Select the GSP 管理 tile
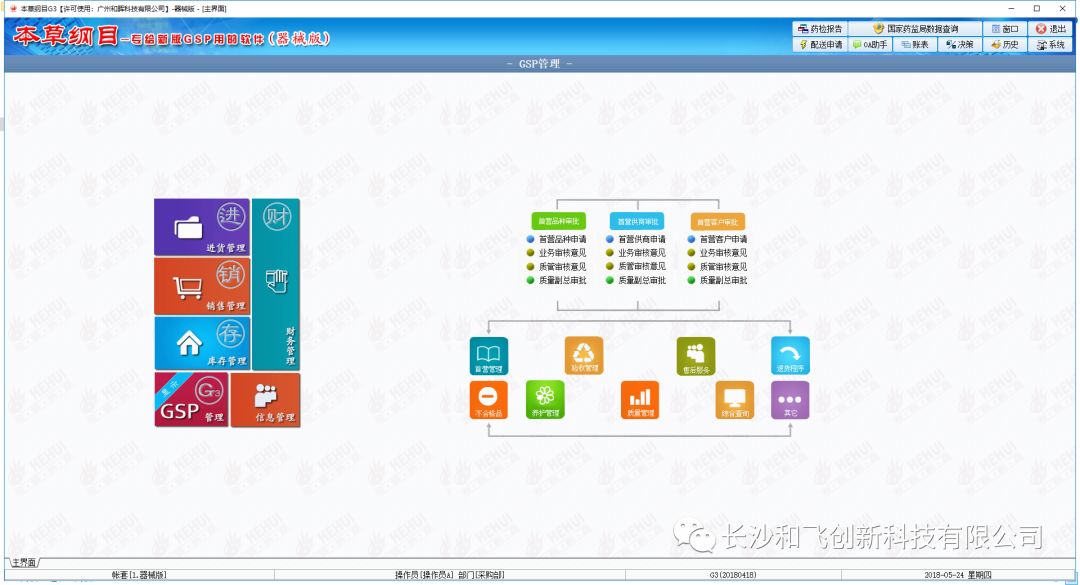Screen dimensions: 1080x585 pos(191,400)
